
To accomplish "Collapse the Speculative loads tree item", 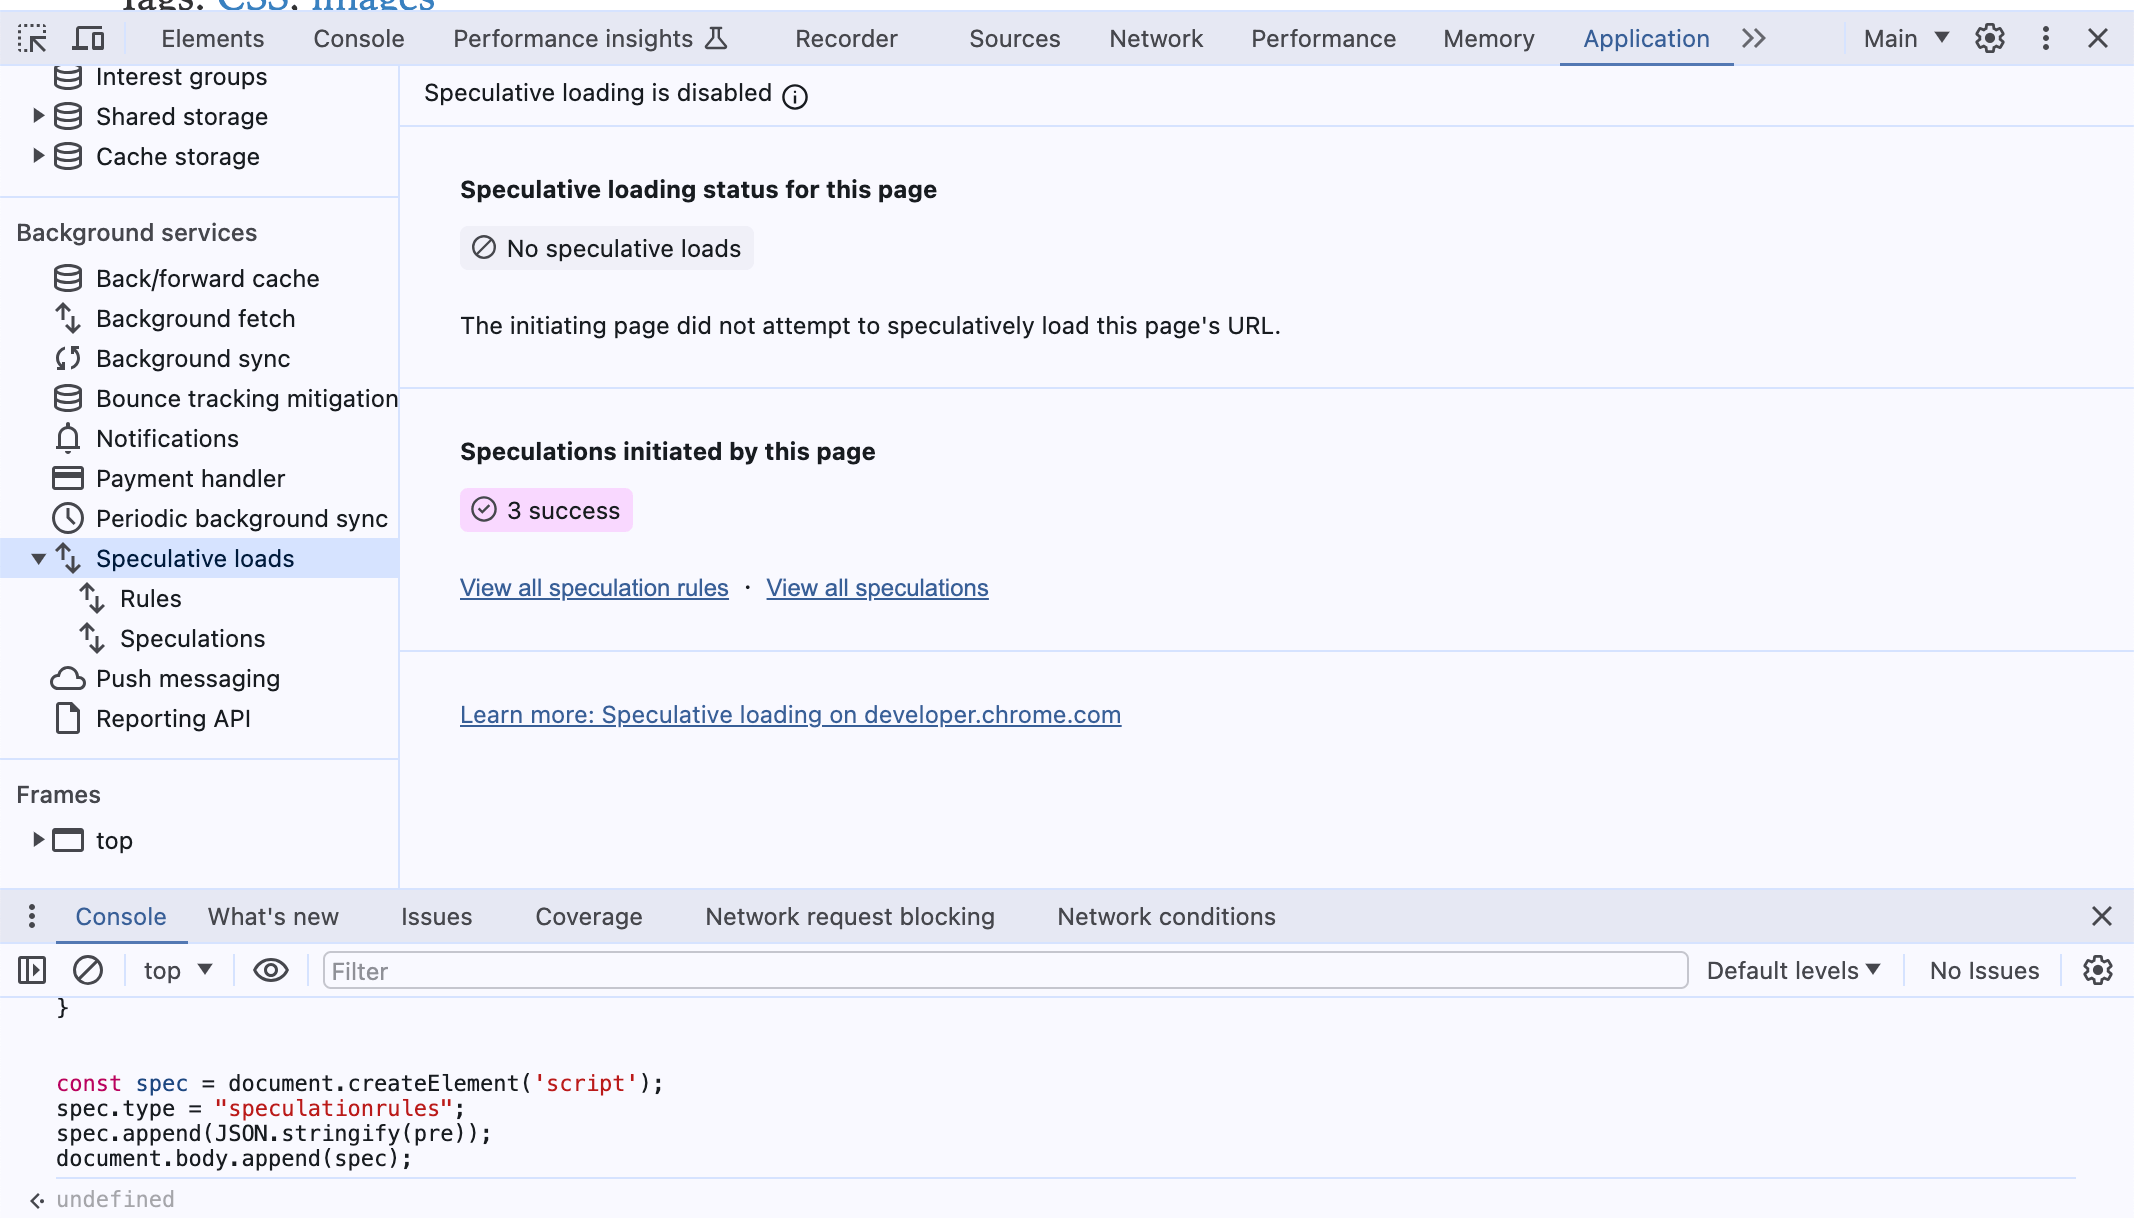I will [38, 559].
